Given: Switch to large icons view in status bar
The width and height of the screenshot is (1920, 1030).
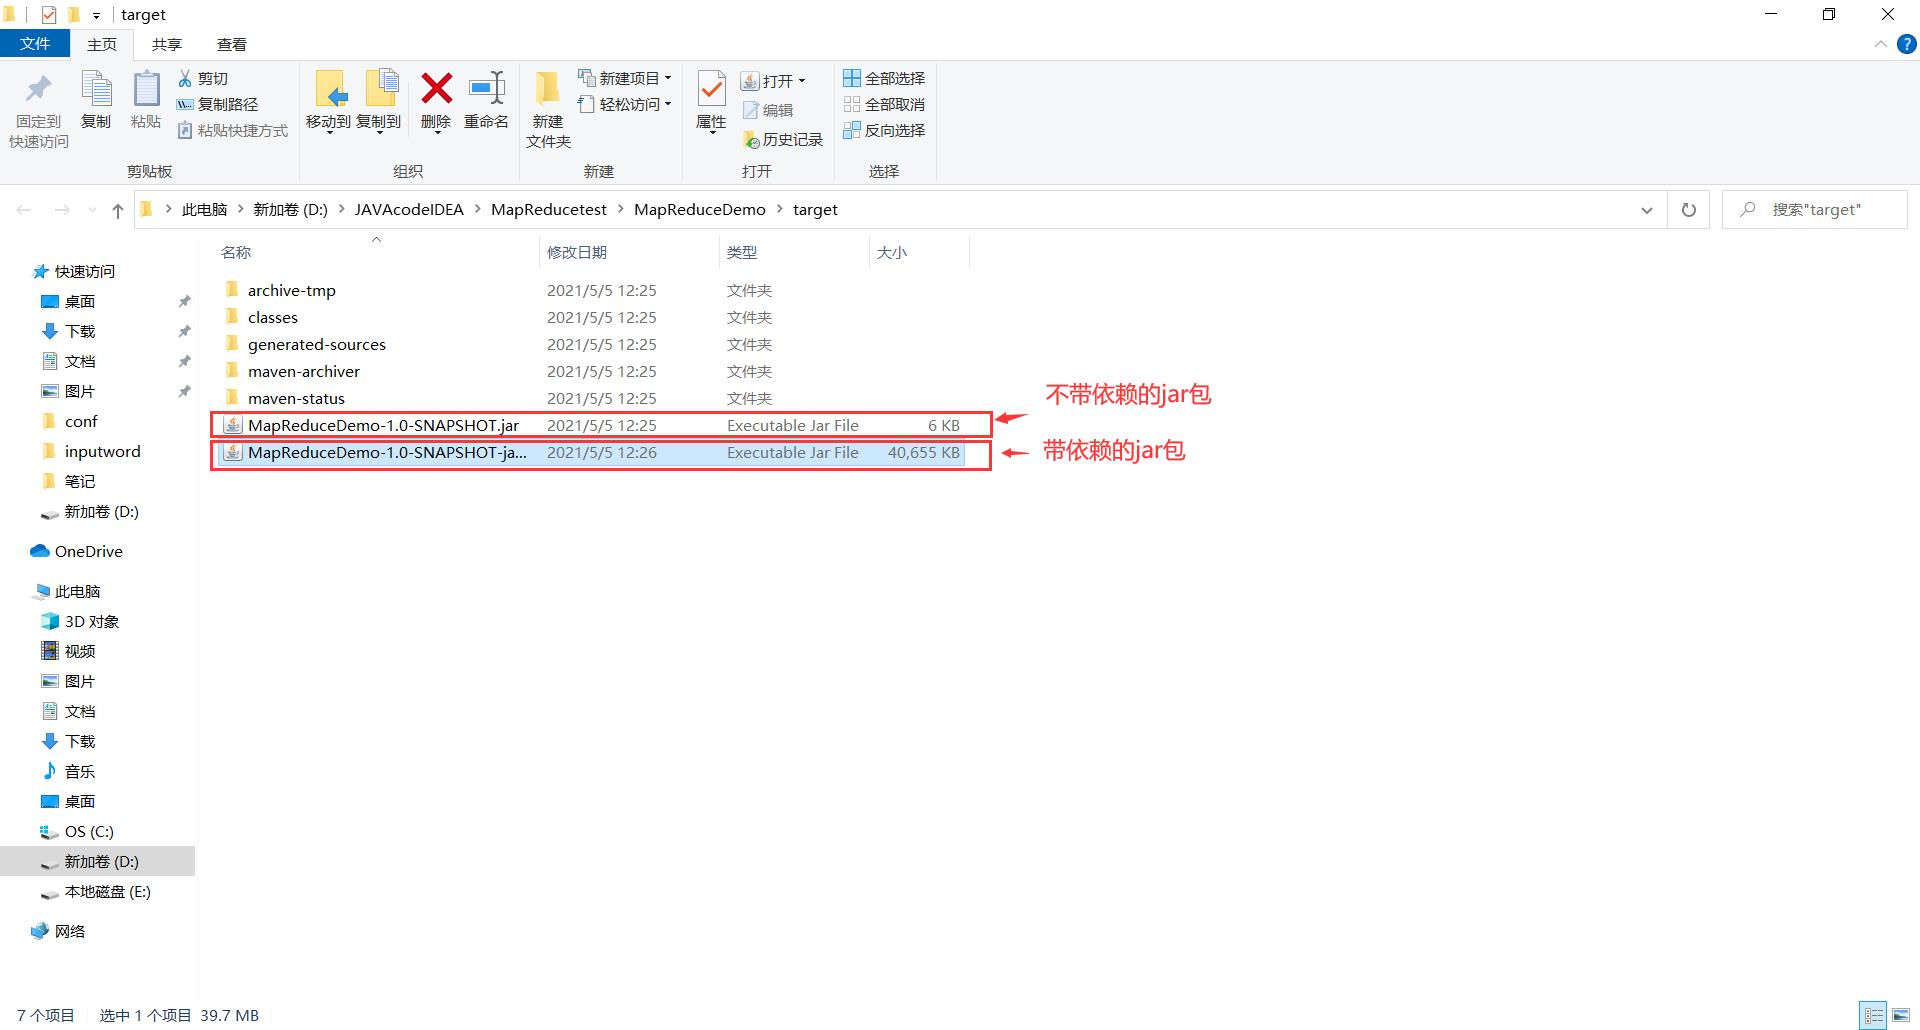Looking at the screenshot, I should click(1901, 1015).
